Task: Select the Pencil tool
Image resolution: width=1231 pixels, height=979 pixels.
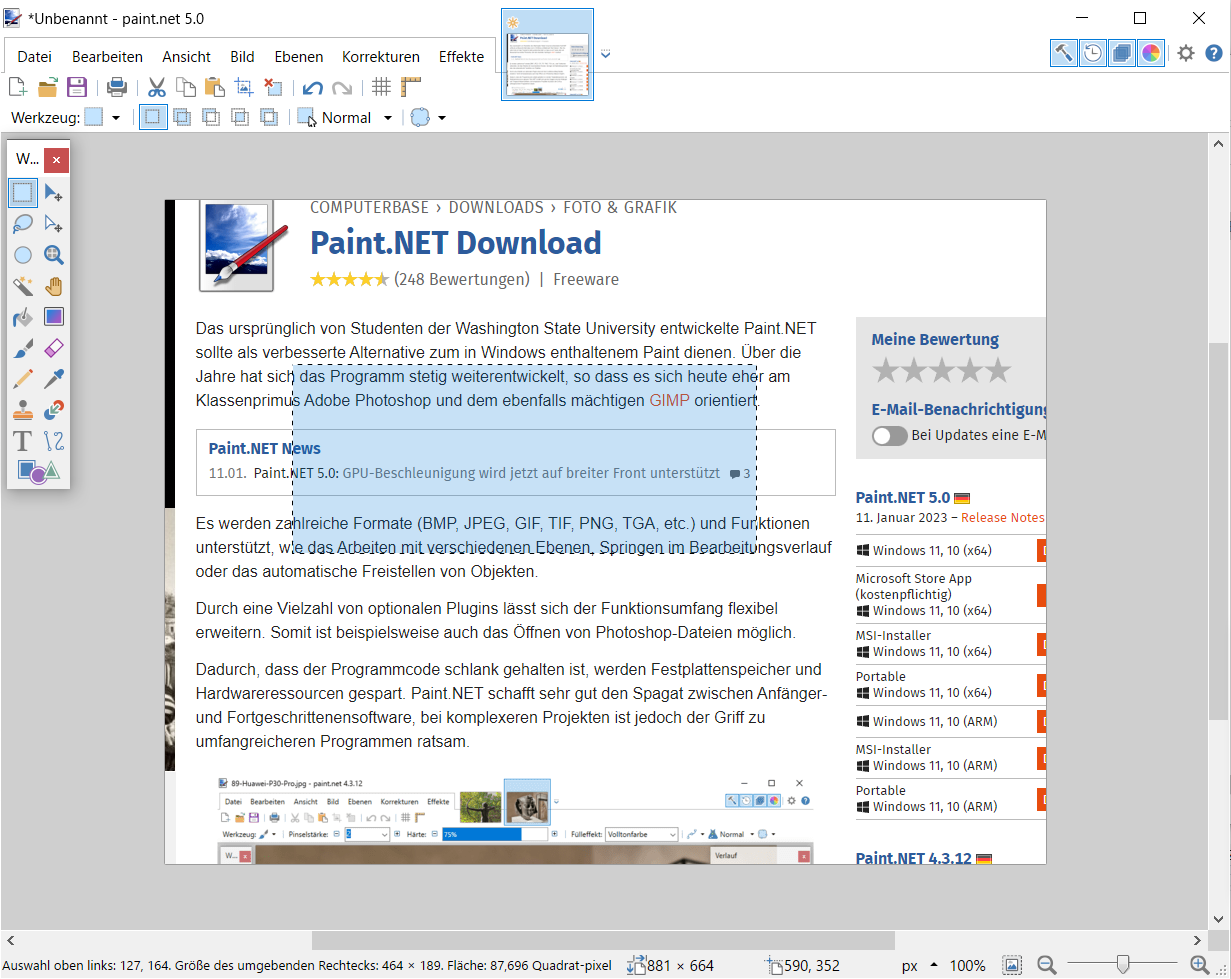Action: 23,379
